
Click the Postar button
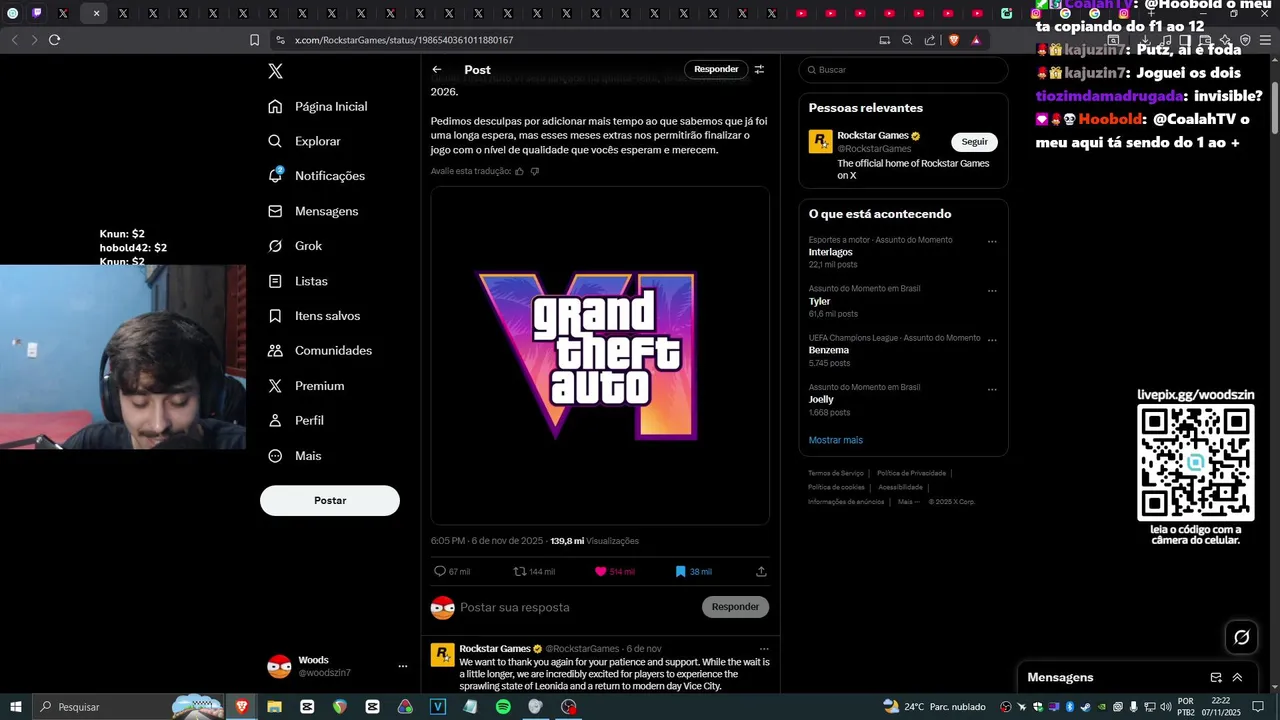tap(330, 500)
